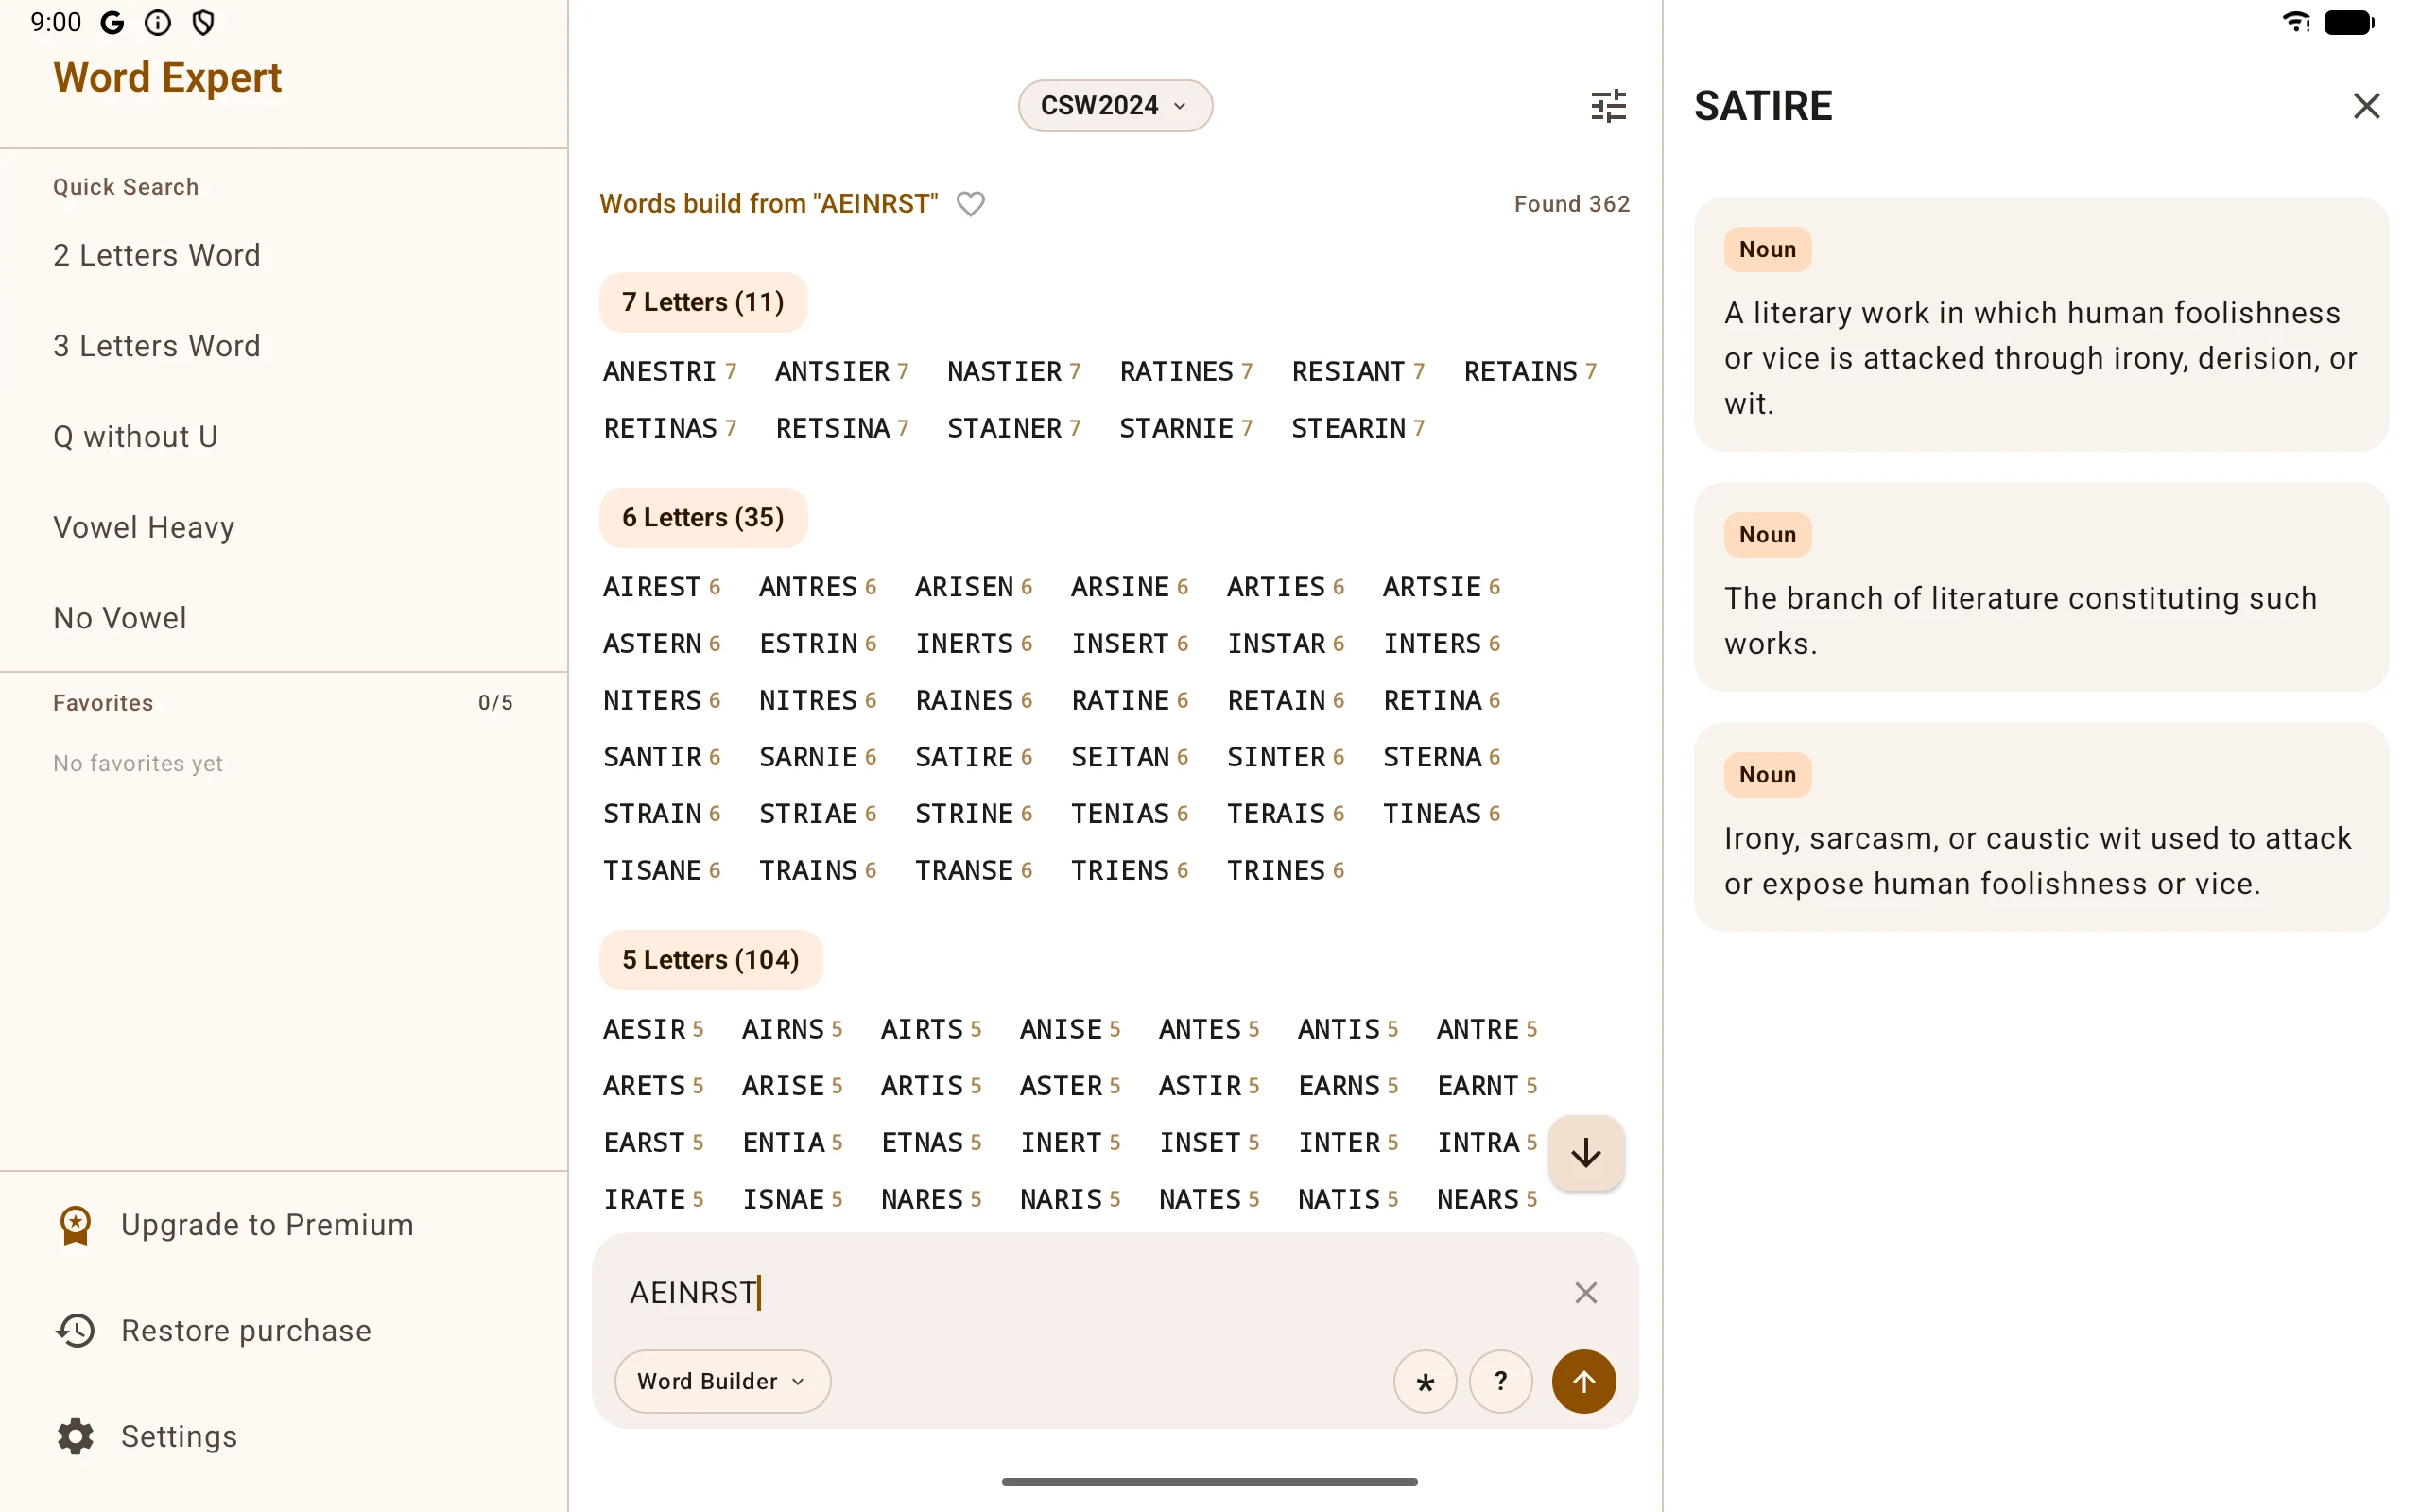
Task: Select 3 Letters Word quick search
Action: coord(157,346)
